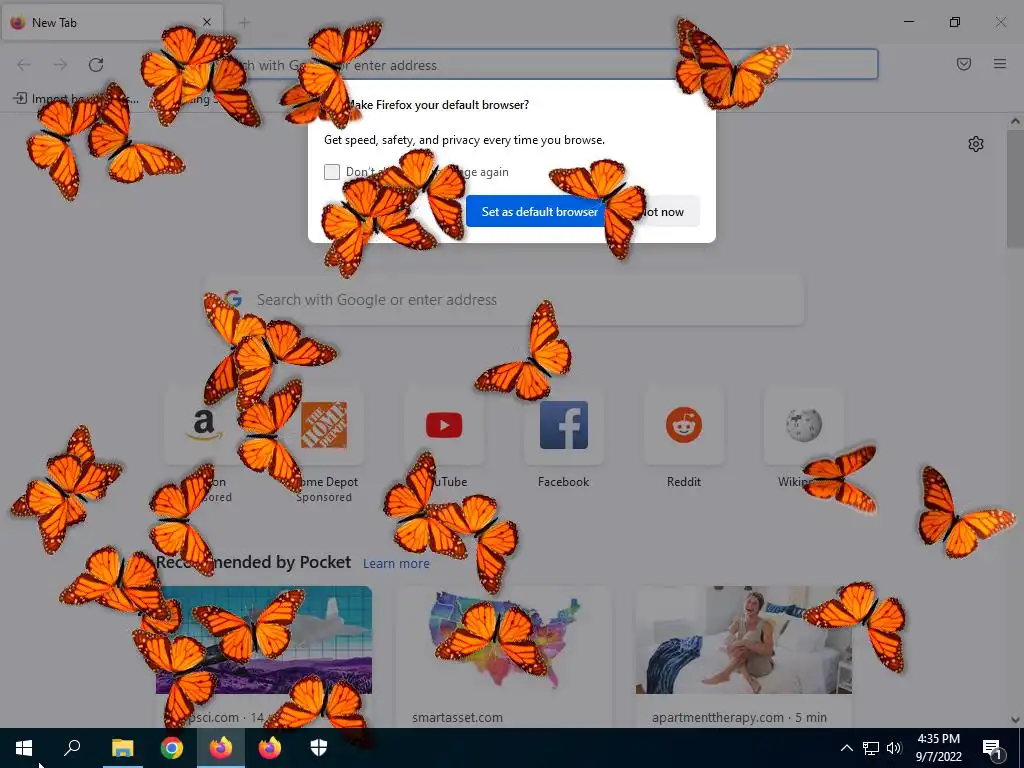Open Windows taskbar search
1024x768 pixels.
72,748
